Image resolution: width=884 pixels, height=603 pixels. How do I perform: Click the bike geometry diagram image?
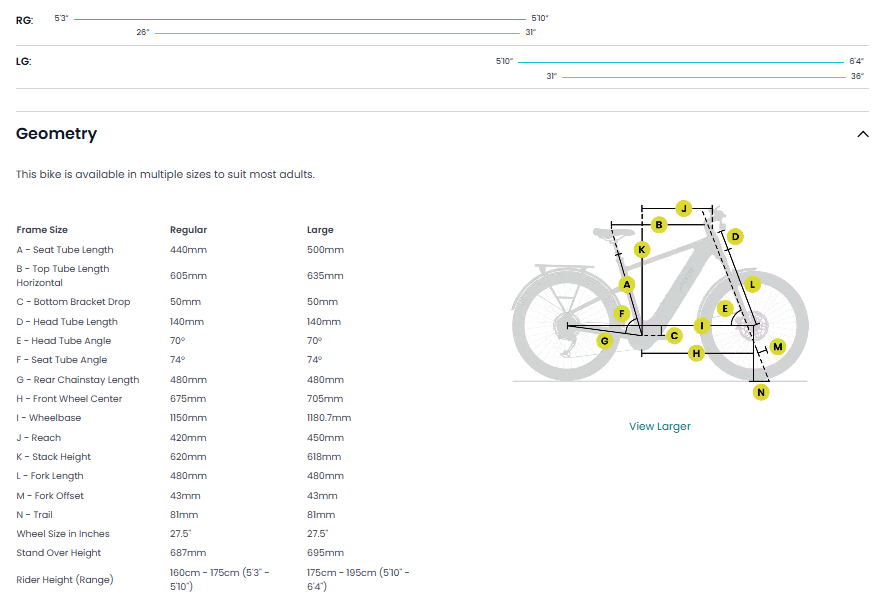pyautogui.click(x=660, y=301)
